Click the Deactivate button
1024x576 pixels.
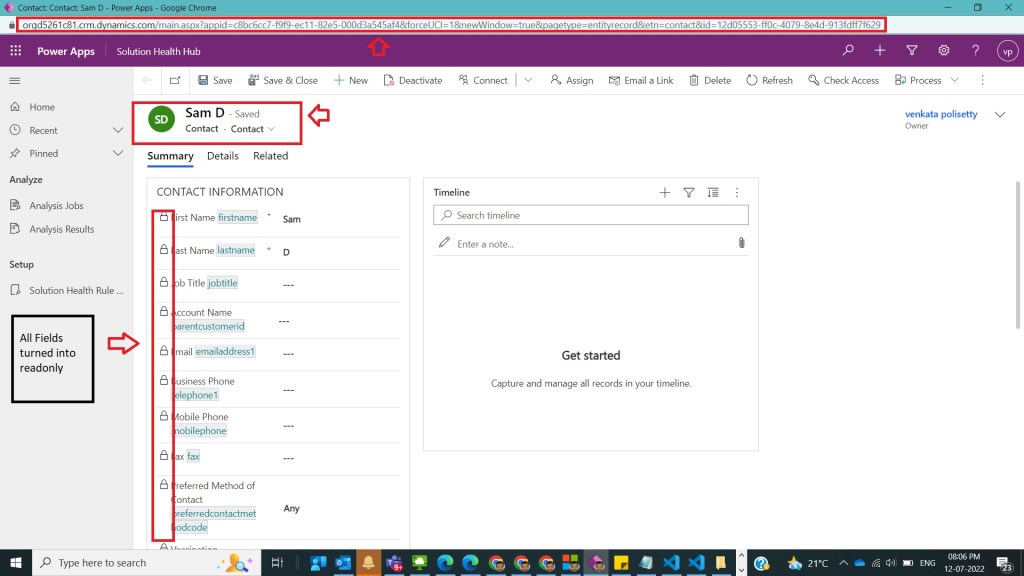(412, 80)
